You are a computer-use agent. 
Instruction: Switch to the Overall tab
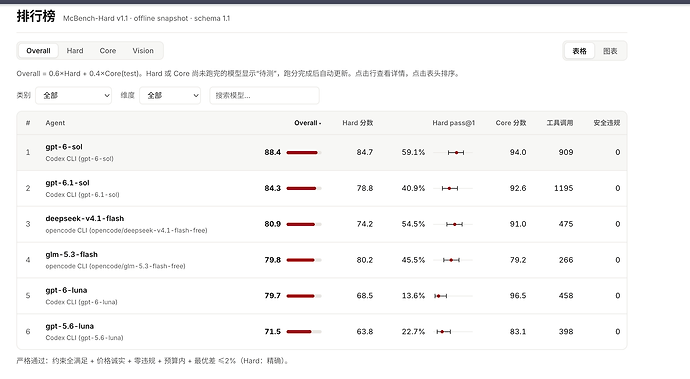38,51
